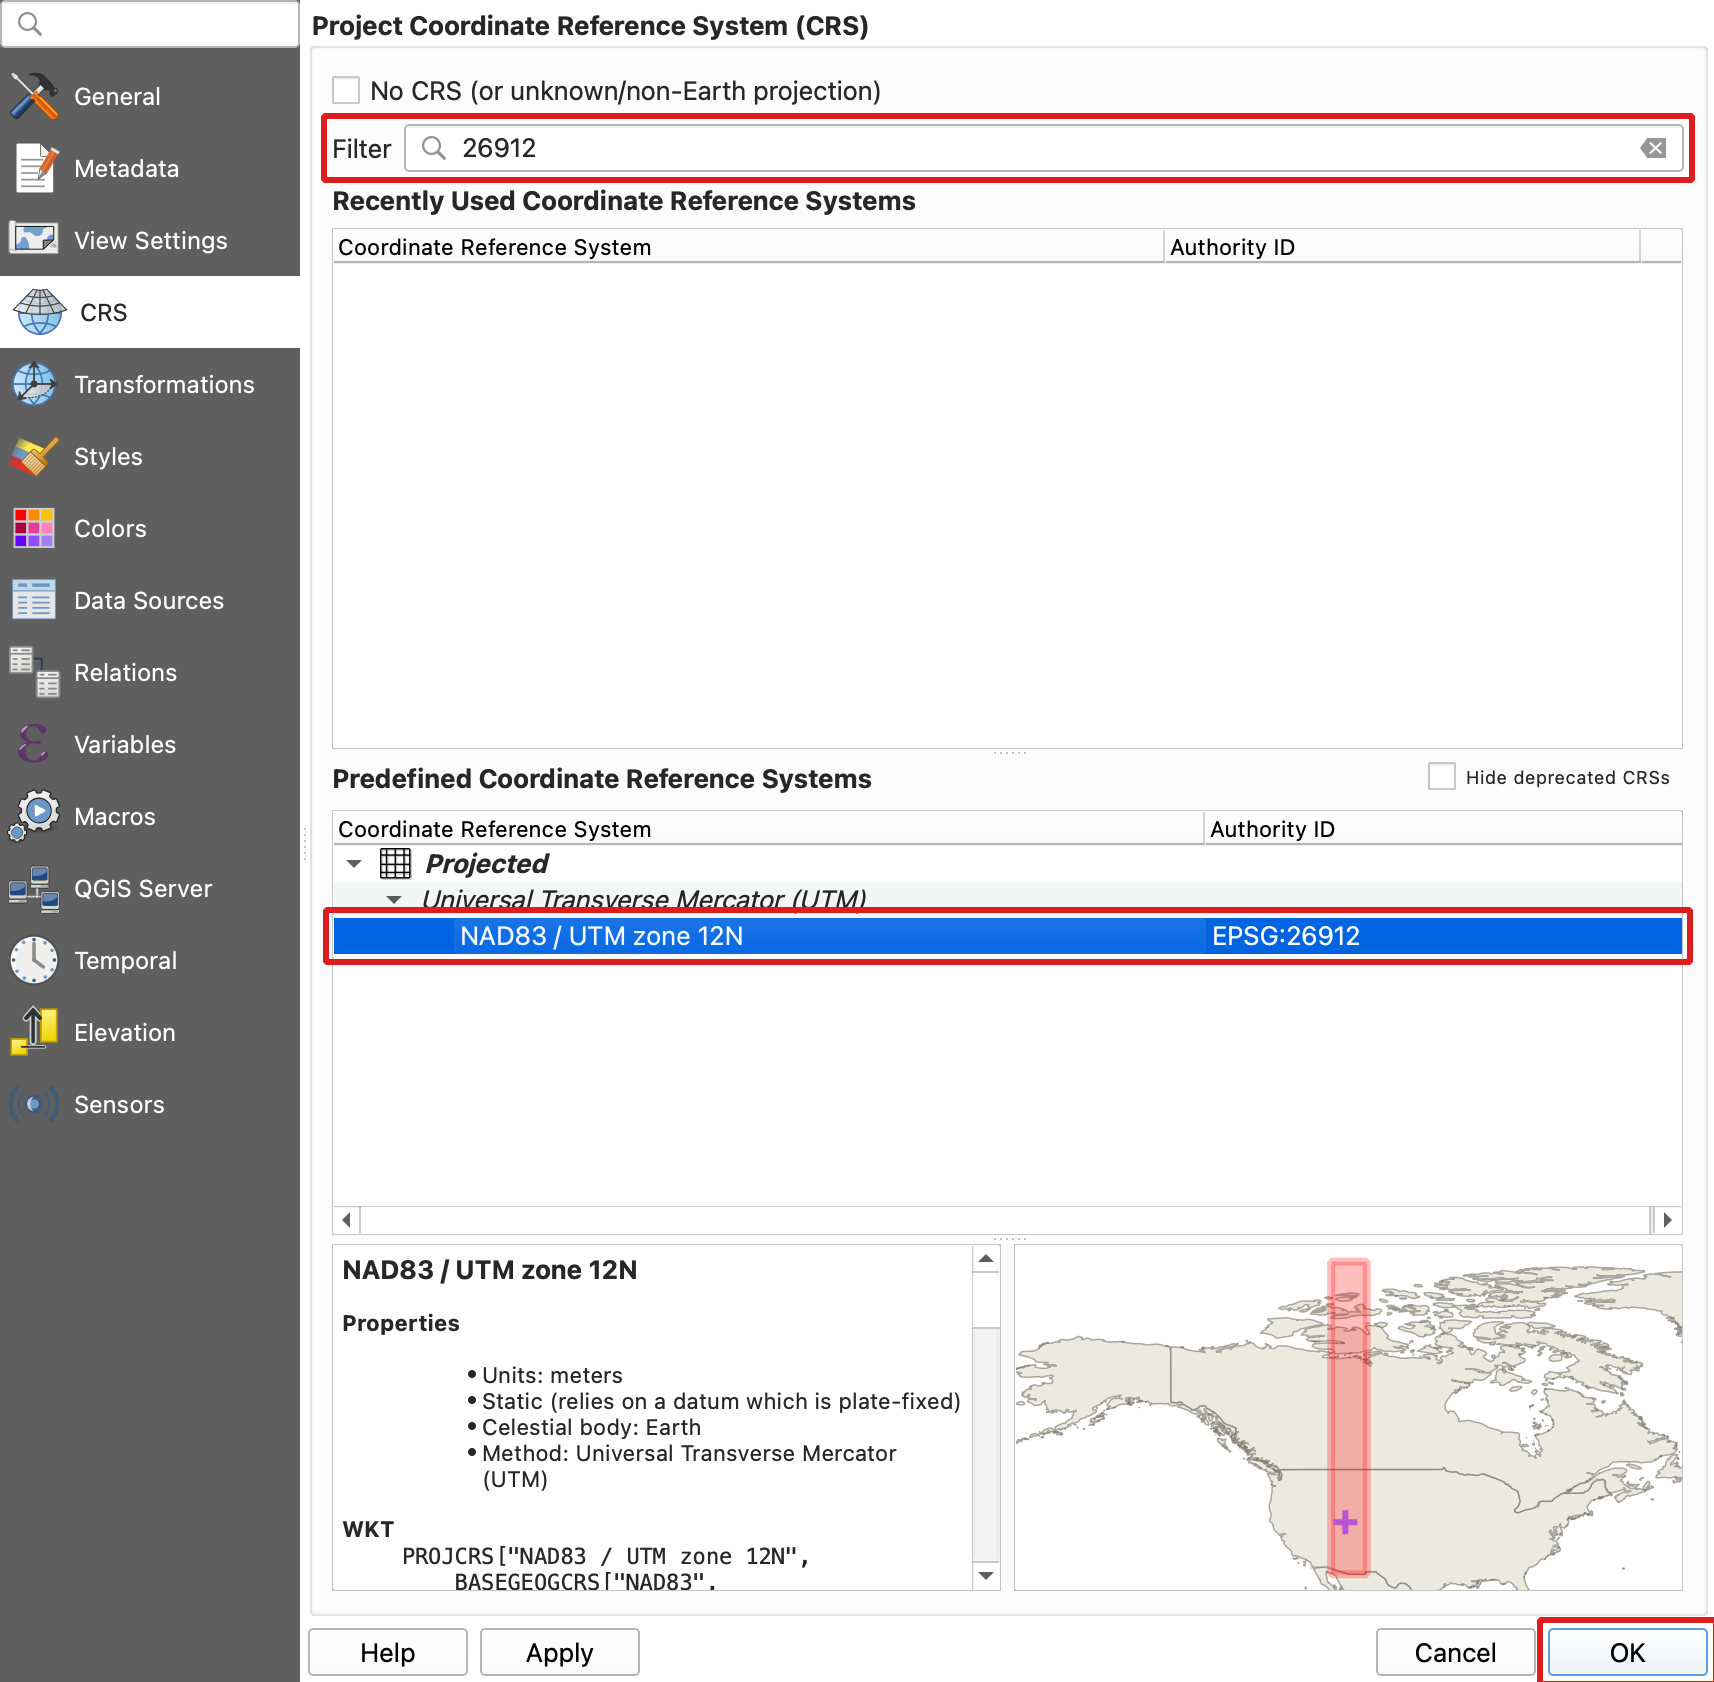Enable the No CRS checkbox

click(x=346, y=90)
